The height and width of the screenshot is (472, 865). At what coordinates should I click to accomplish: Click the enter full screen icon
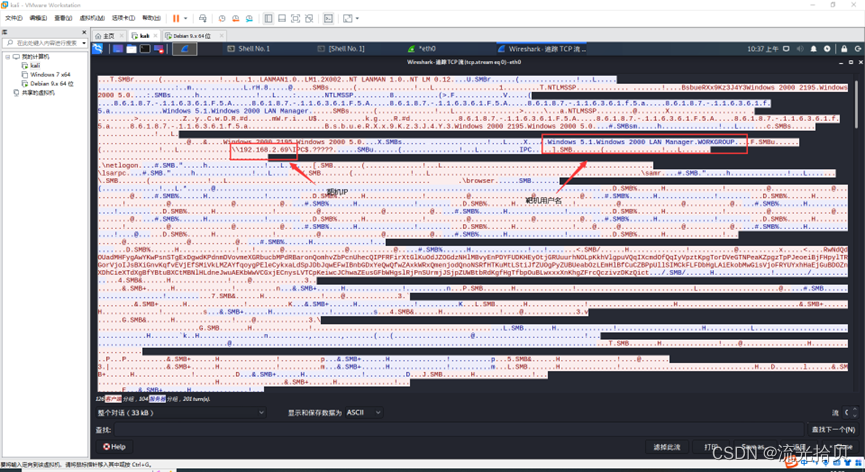[296, 18]
